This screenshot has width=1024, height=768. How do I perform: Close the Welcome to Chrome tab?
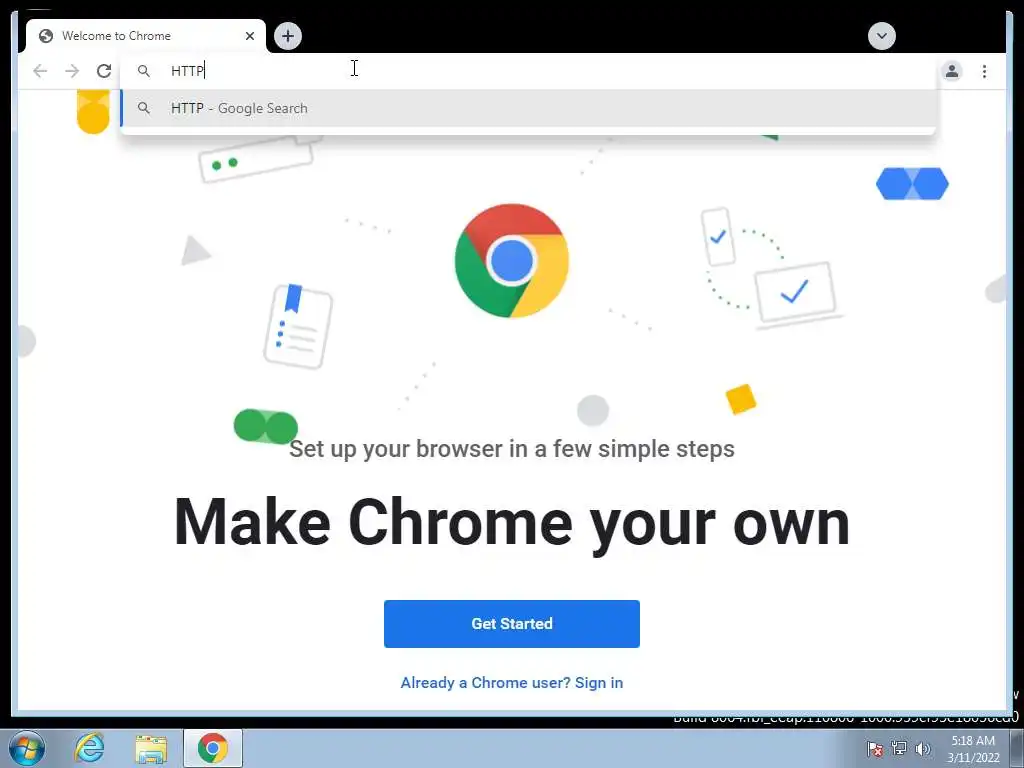[x=249, y=36]
